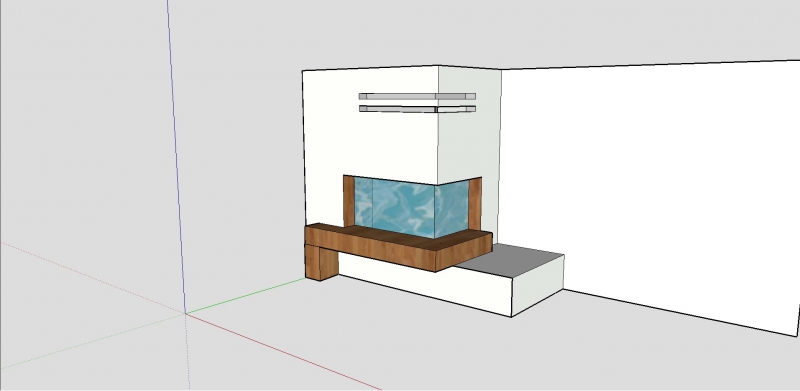
Task: Click the dotted green axis line
Action: pos(92,340)
